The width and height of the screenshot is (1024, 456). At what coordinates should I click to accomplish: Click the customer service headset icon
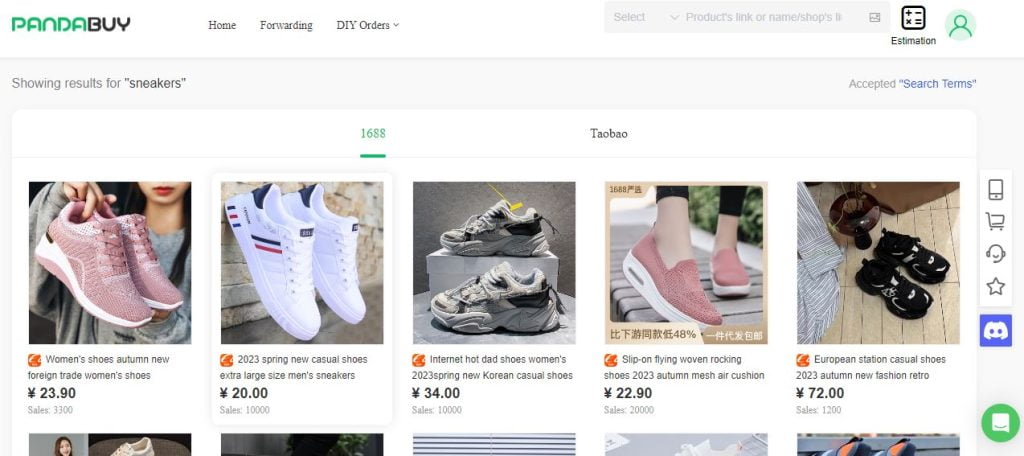click(995, 254)
